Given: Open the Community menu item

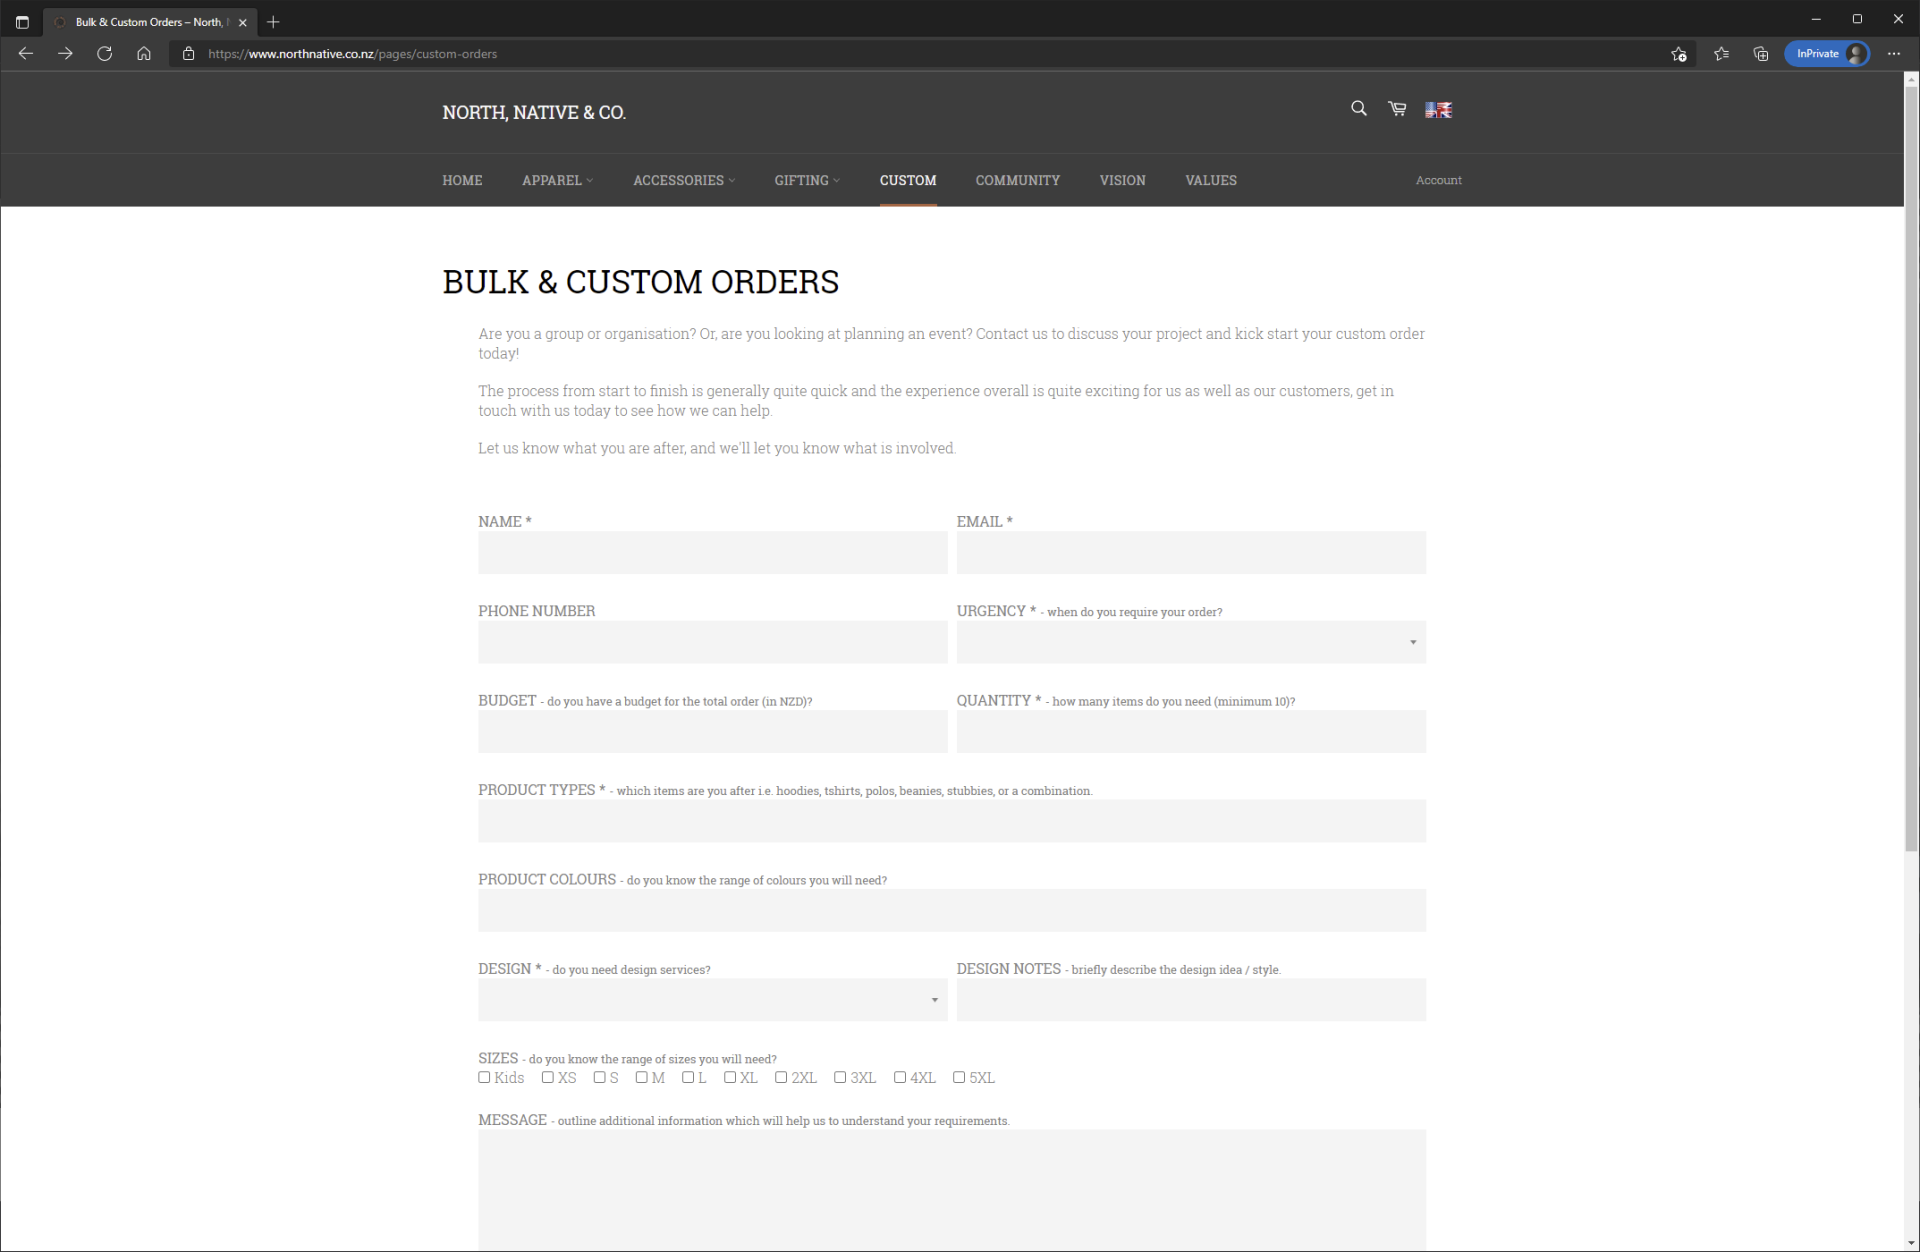Looking at the screenshot, I should click(1017, 180).
